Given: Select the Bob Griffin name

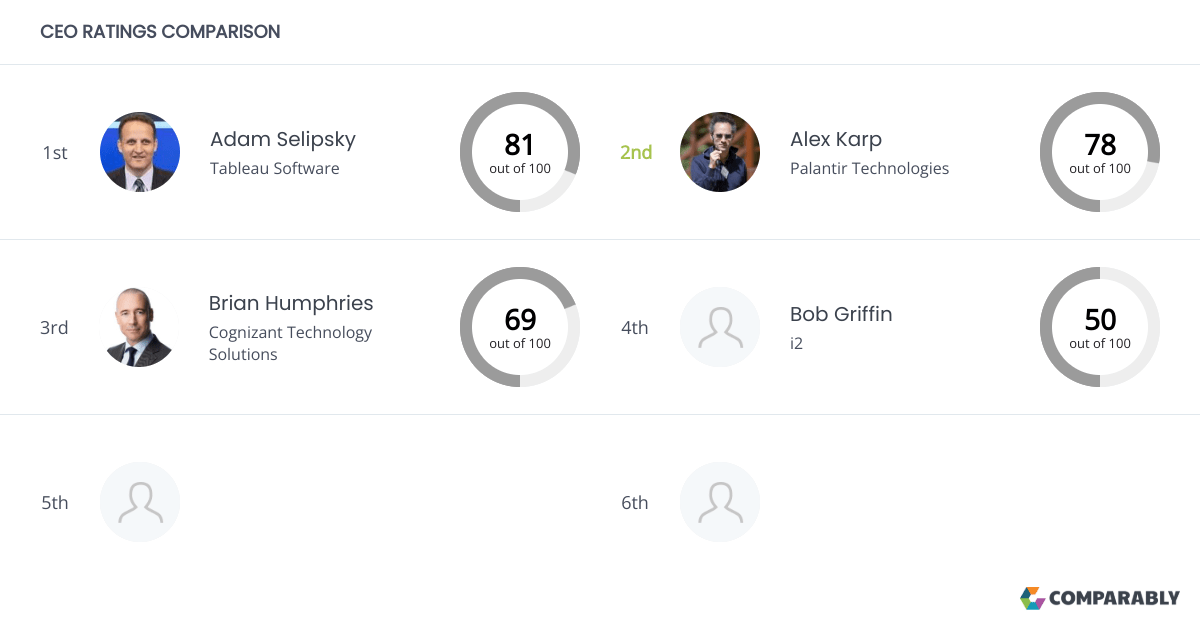Looking at the screenshot, I should pos(840,314).
